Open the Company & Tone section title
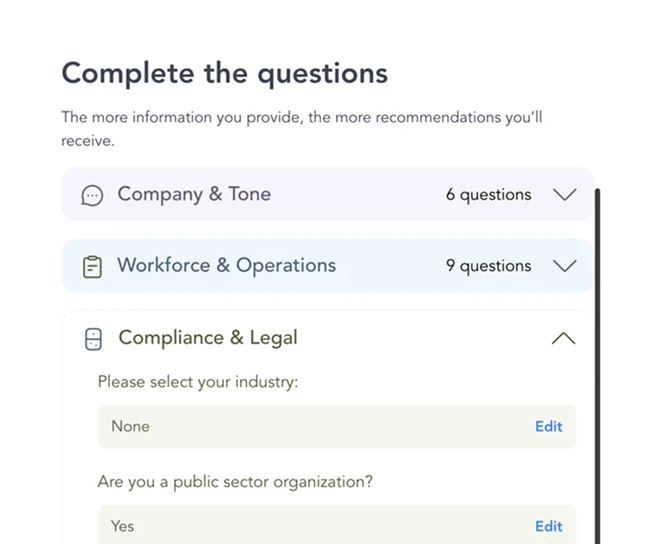 (x=194, y=194)
